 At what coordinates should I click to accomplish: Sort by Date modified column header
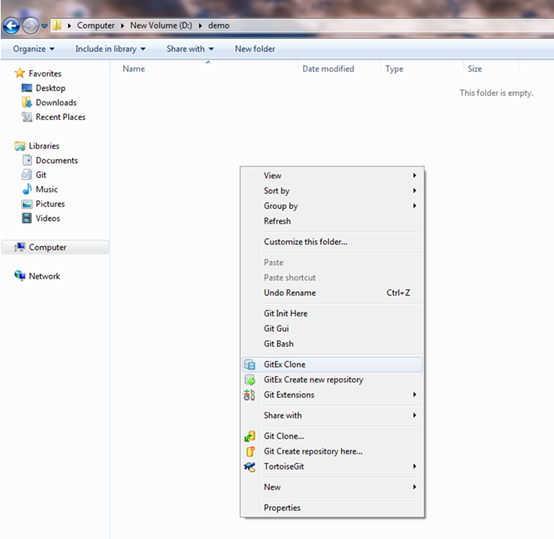pyautogui.click(x=328, y=69)
